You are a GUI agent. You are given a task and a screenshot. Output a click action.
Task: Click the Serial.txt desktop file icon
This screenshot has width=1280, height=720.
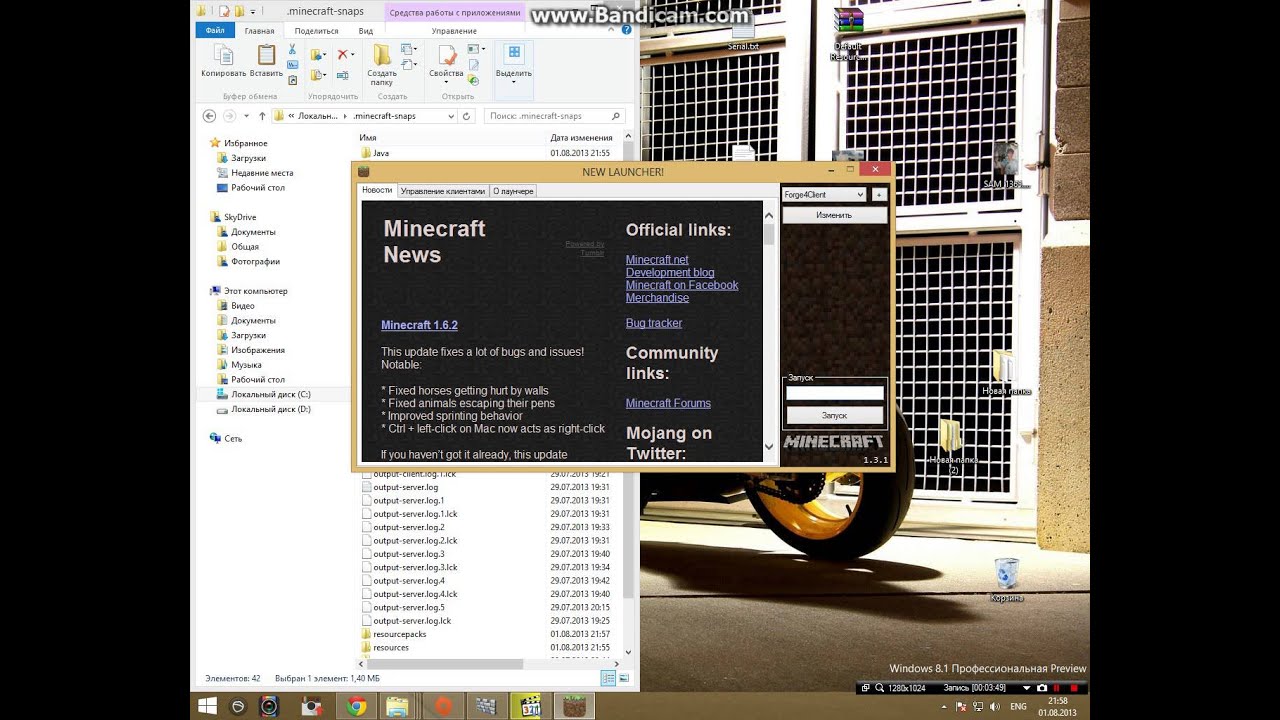(743, 32)
